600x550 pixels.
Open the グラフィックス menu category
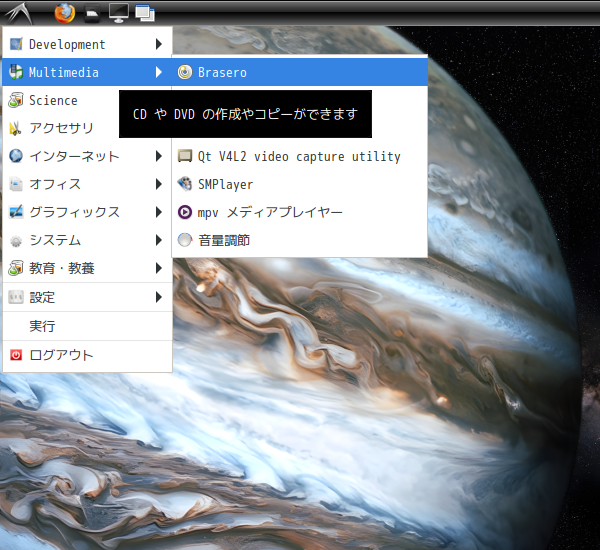tap(87, 212)
